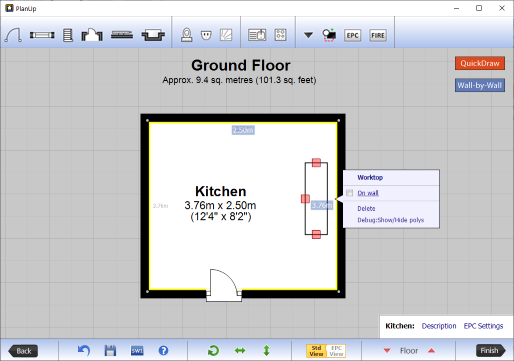Choose Delete in the Worktop menu
Viewport: 514px width, 361px height.
(x=366, y=209)
